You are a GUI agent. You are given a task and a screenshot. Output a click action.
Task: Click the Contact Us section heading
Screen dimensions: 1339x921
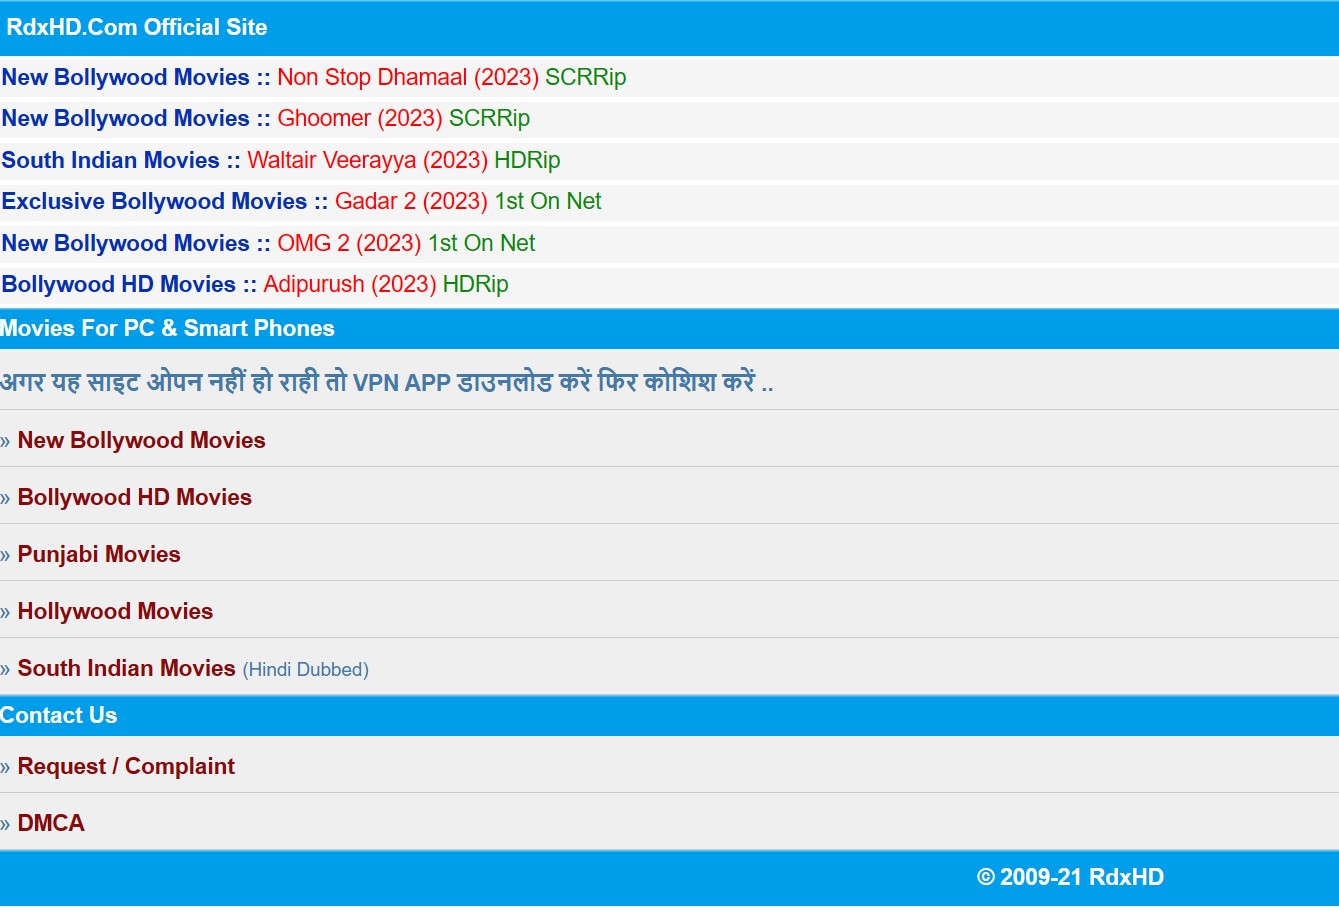click(58, 715)
